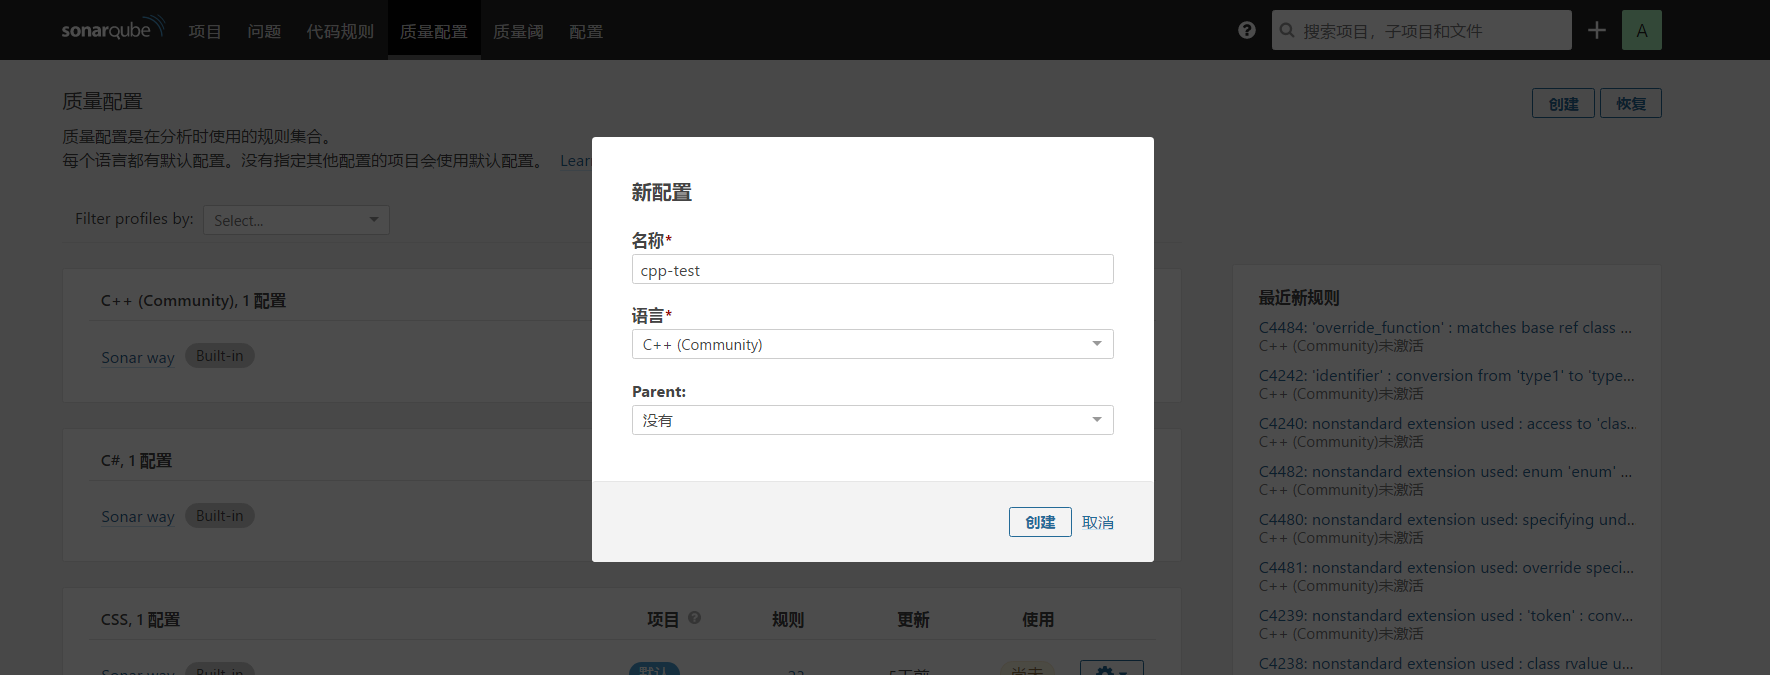Expand the Parent dropdown showing 没有
Screen dimensions: 1770x675
[873, 420]
